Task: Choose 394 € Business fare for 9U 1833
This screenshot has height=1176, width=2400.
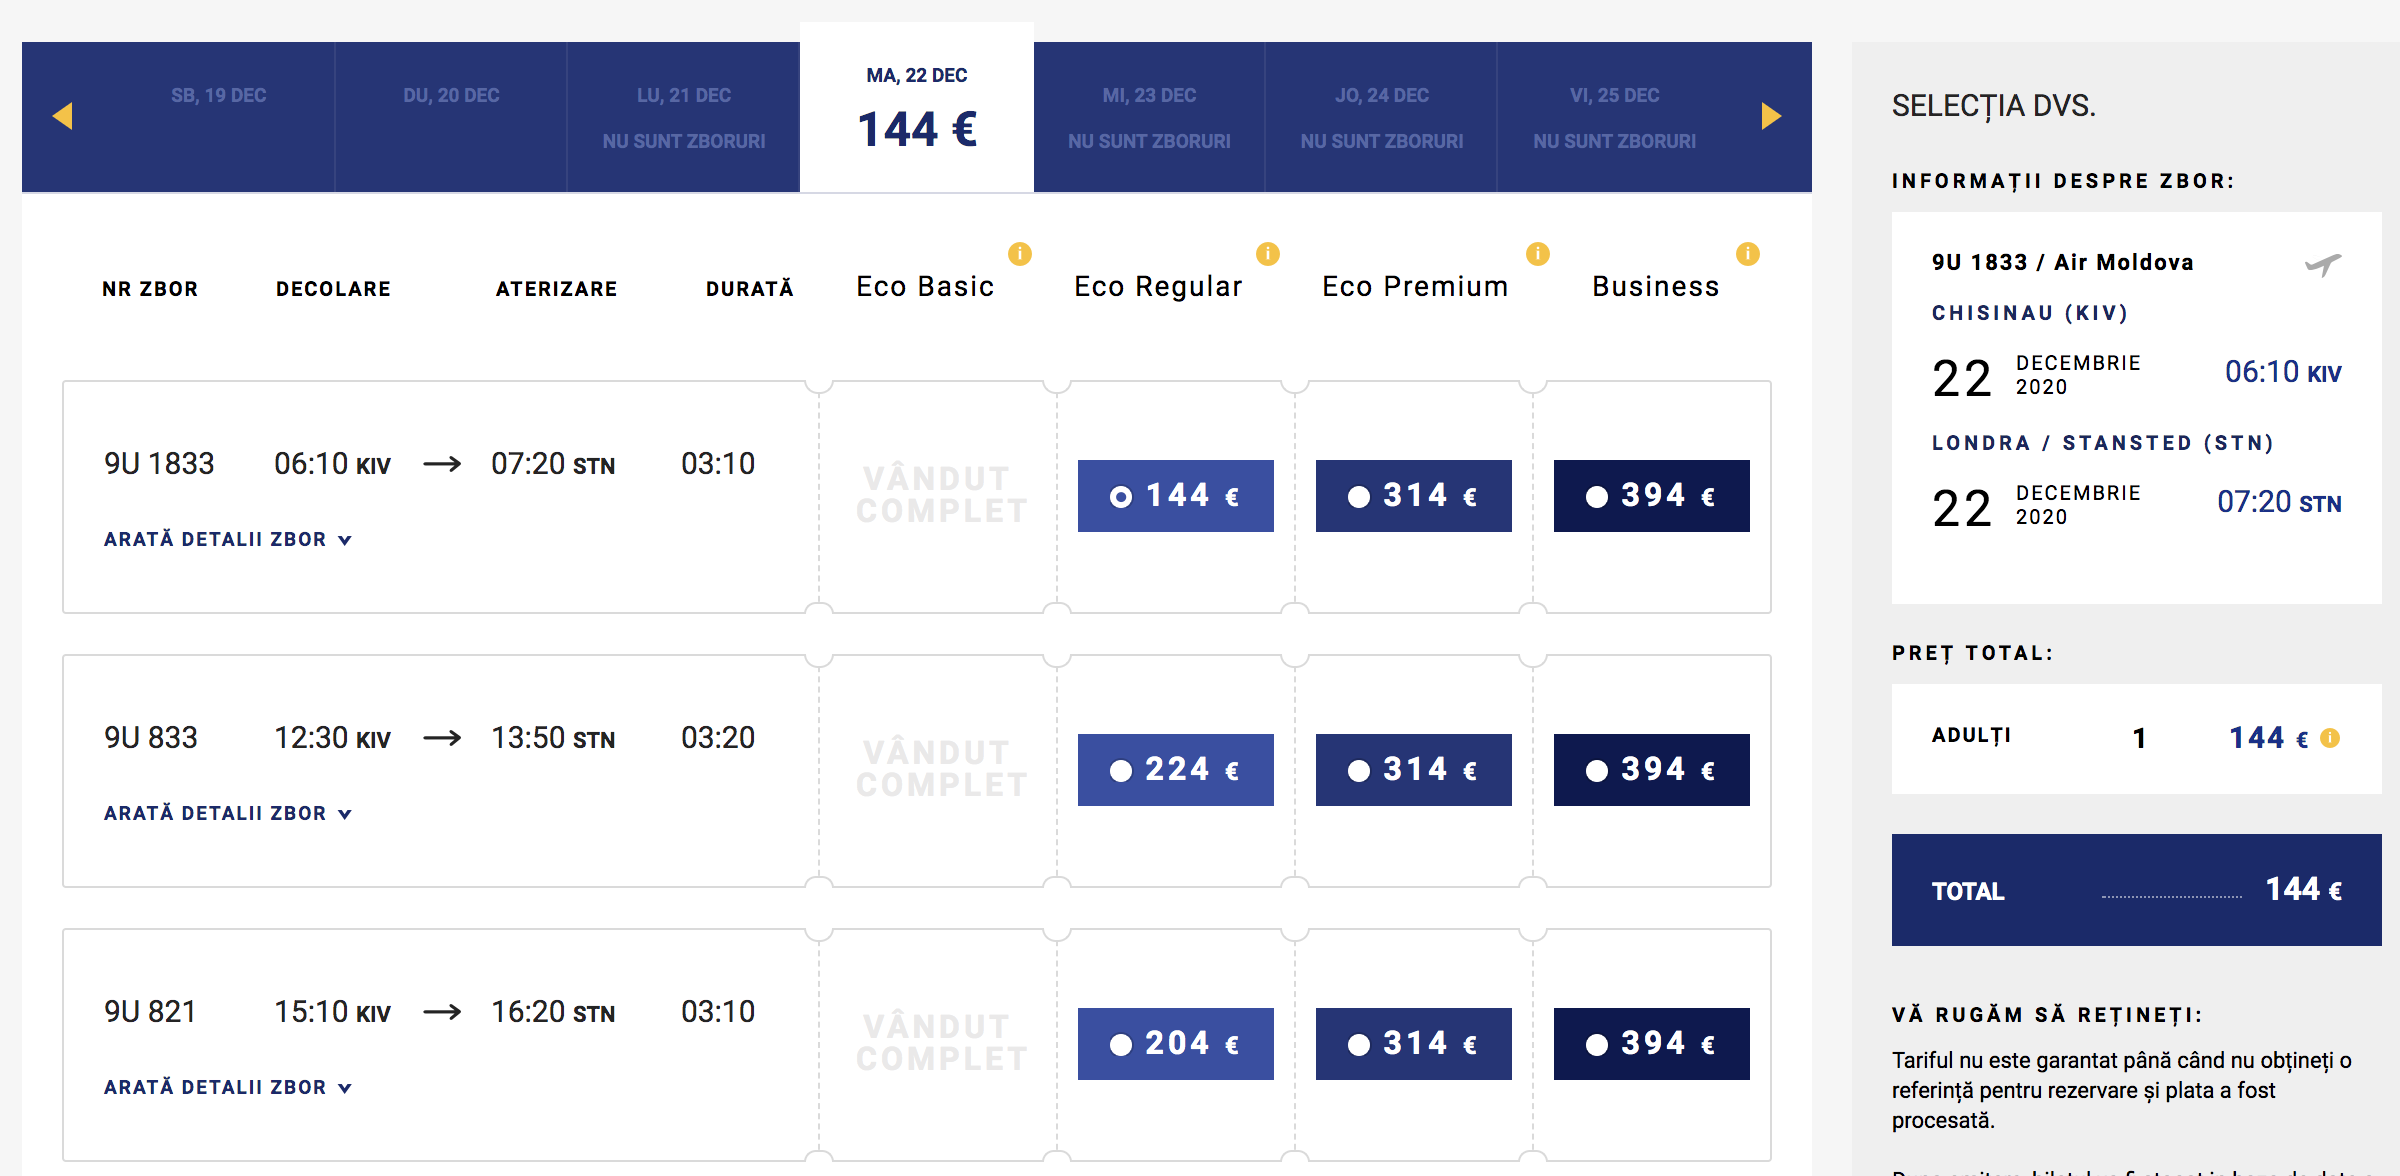Action: point(1651,496)
